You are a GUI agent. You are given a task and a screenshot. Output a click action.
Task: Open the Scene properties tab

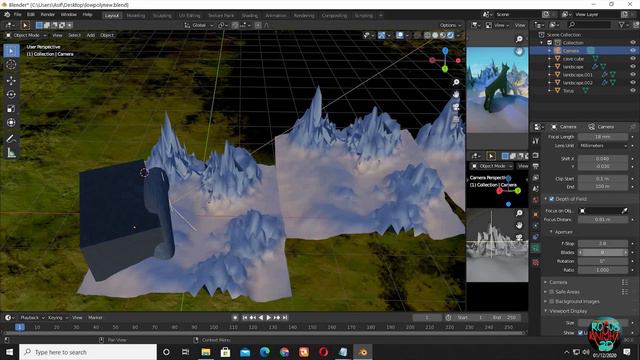pyautogui.click(x=536, y=189)
